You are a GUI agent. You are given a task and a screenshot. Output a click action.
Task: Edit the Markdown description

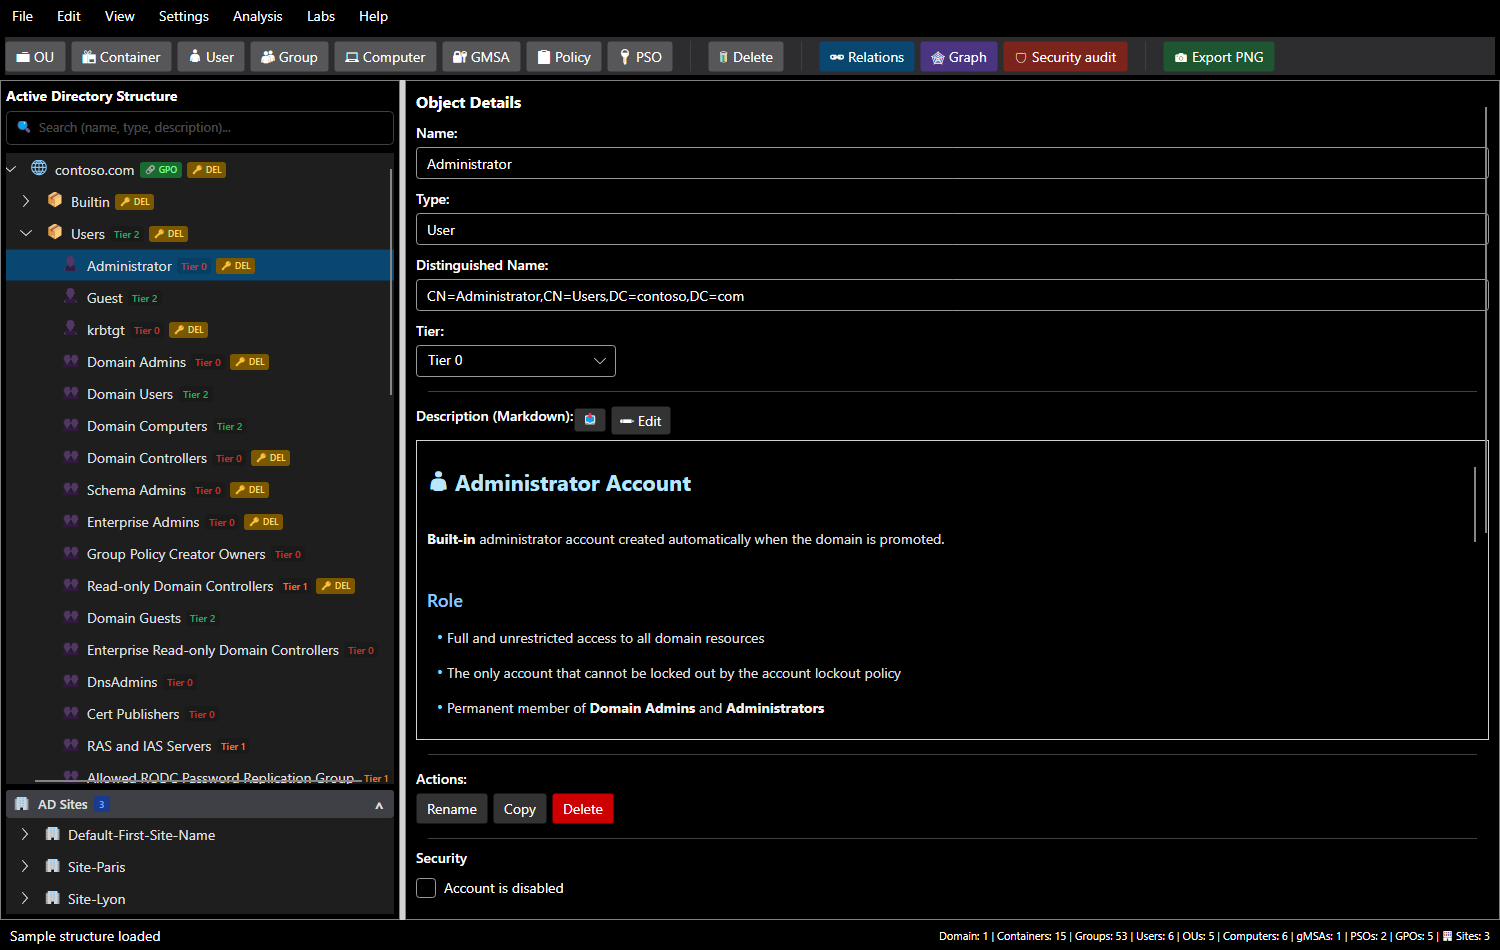tap(641, 421)
